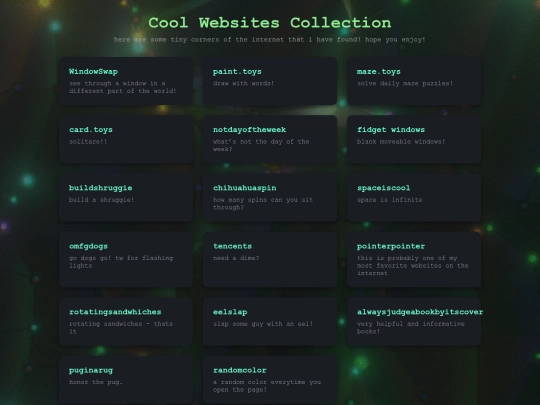The image size is (540, 405).
Task: Click the text 'go dogs go! tw for flashing lights'
Action: 121,262
